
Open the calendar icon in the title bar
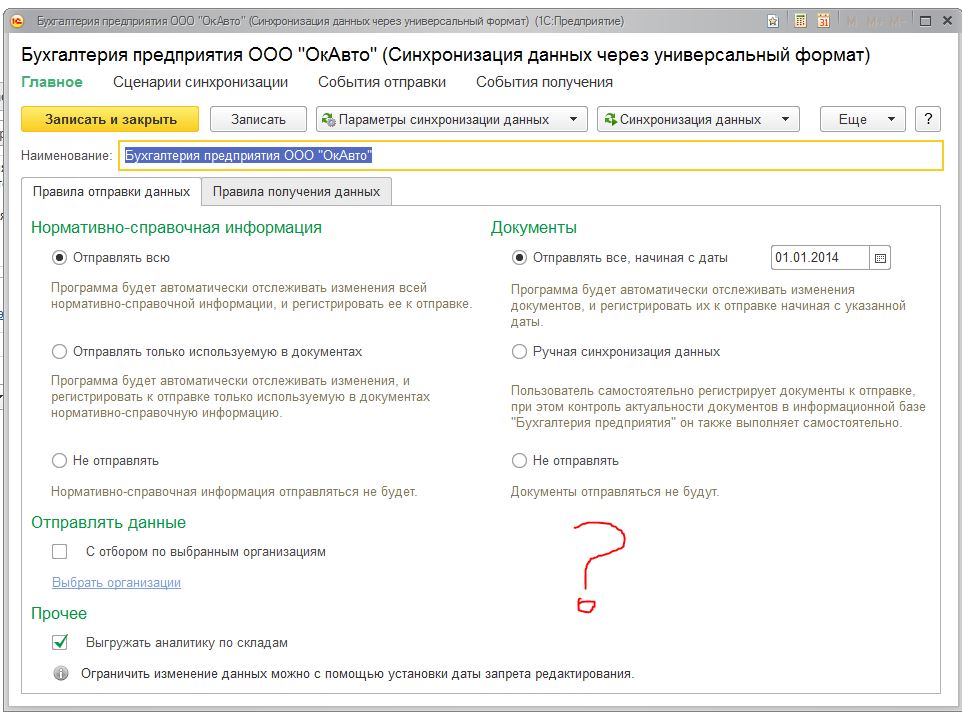(824, 20)
